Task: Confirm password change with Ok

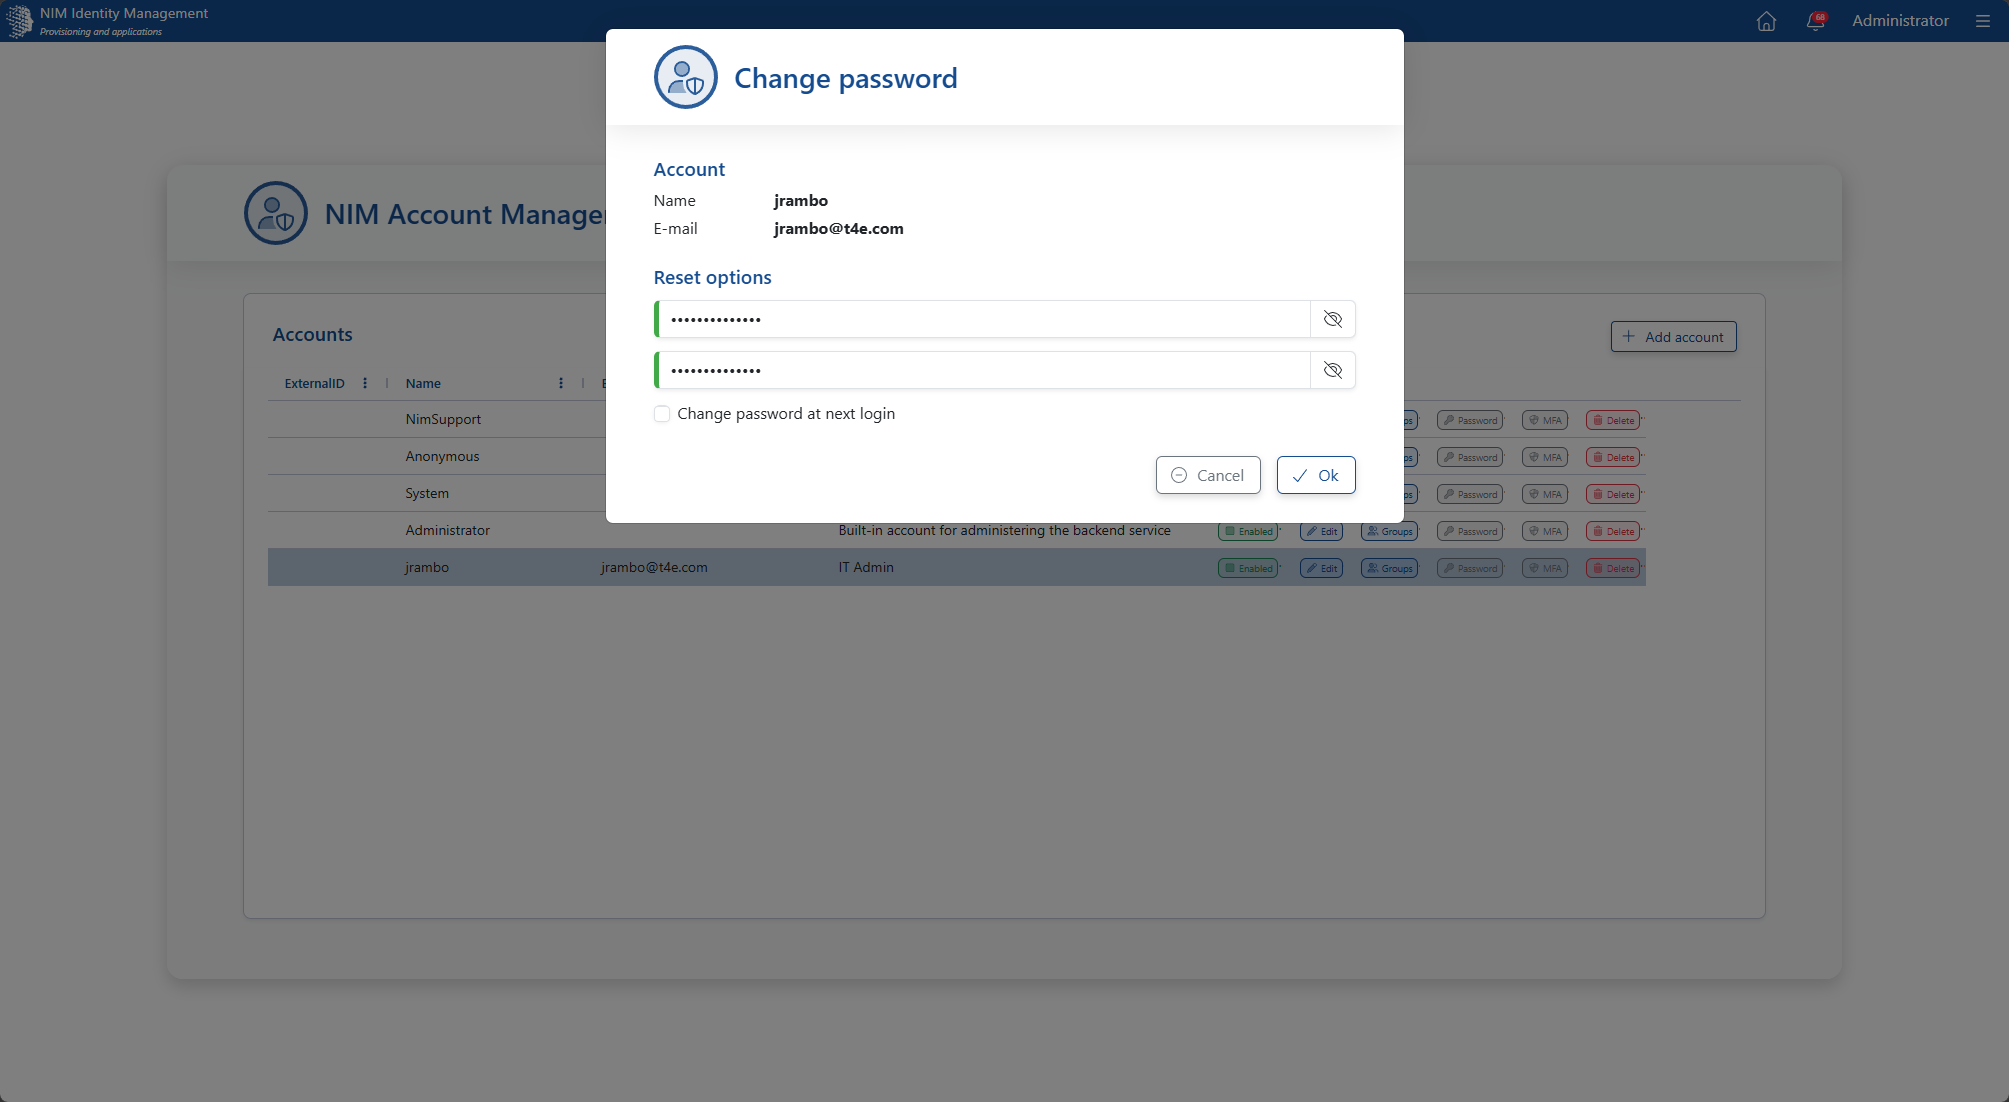Action: point(1316,475)
